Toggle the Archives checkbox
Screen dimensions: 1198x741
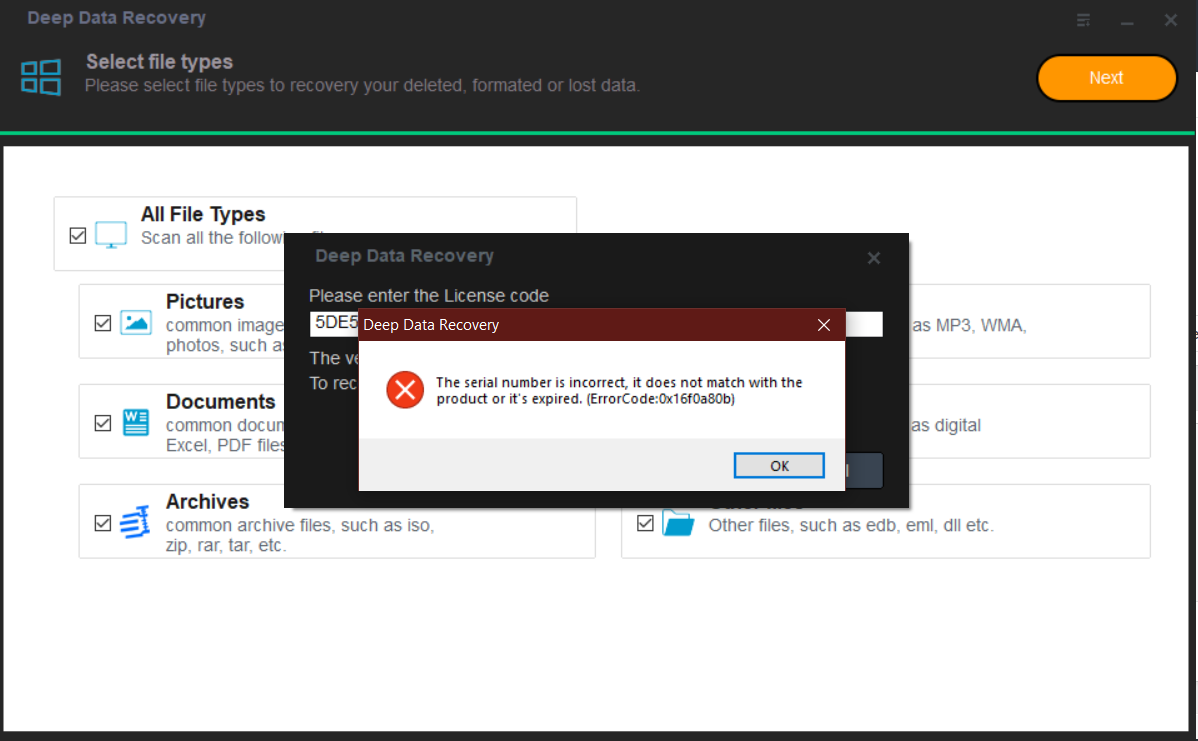[103, 523]
